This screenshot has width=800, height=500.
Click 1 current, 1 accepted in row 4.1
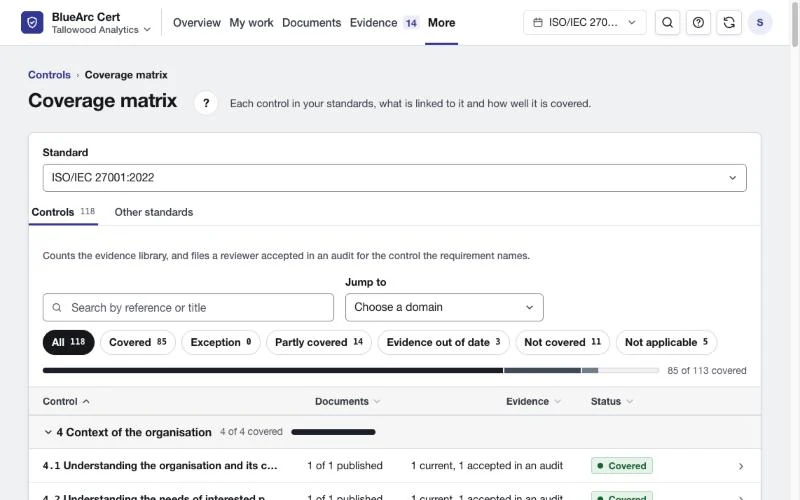click(x=487, y=465)
